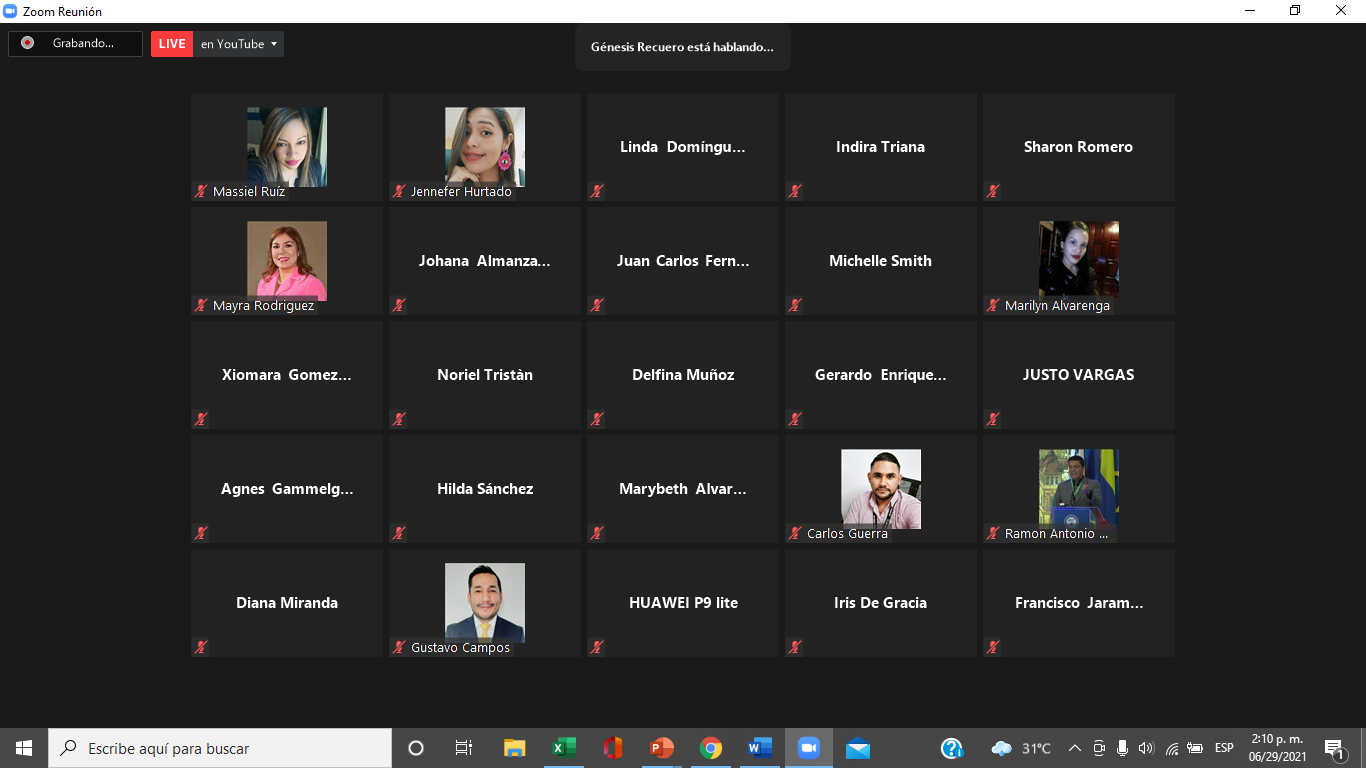Click the red recording indicator icon
This screenshot has width=1366, height=768.
(27, 43)
